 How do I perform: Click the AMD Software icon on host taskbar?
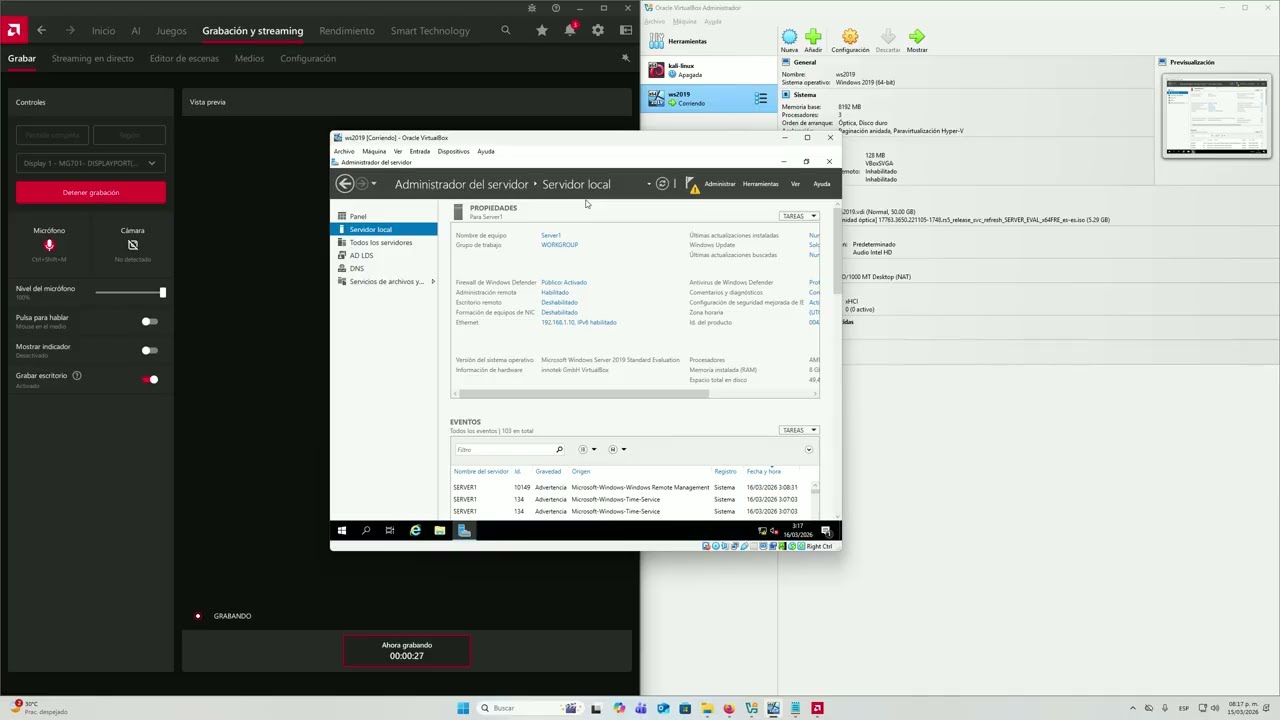(817, 708)
